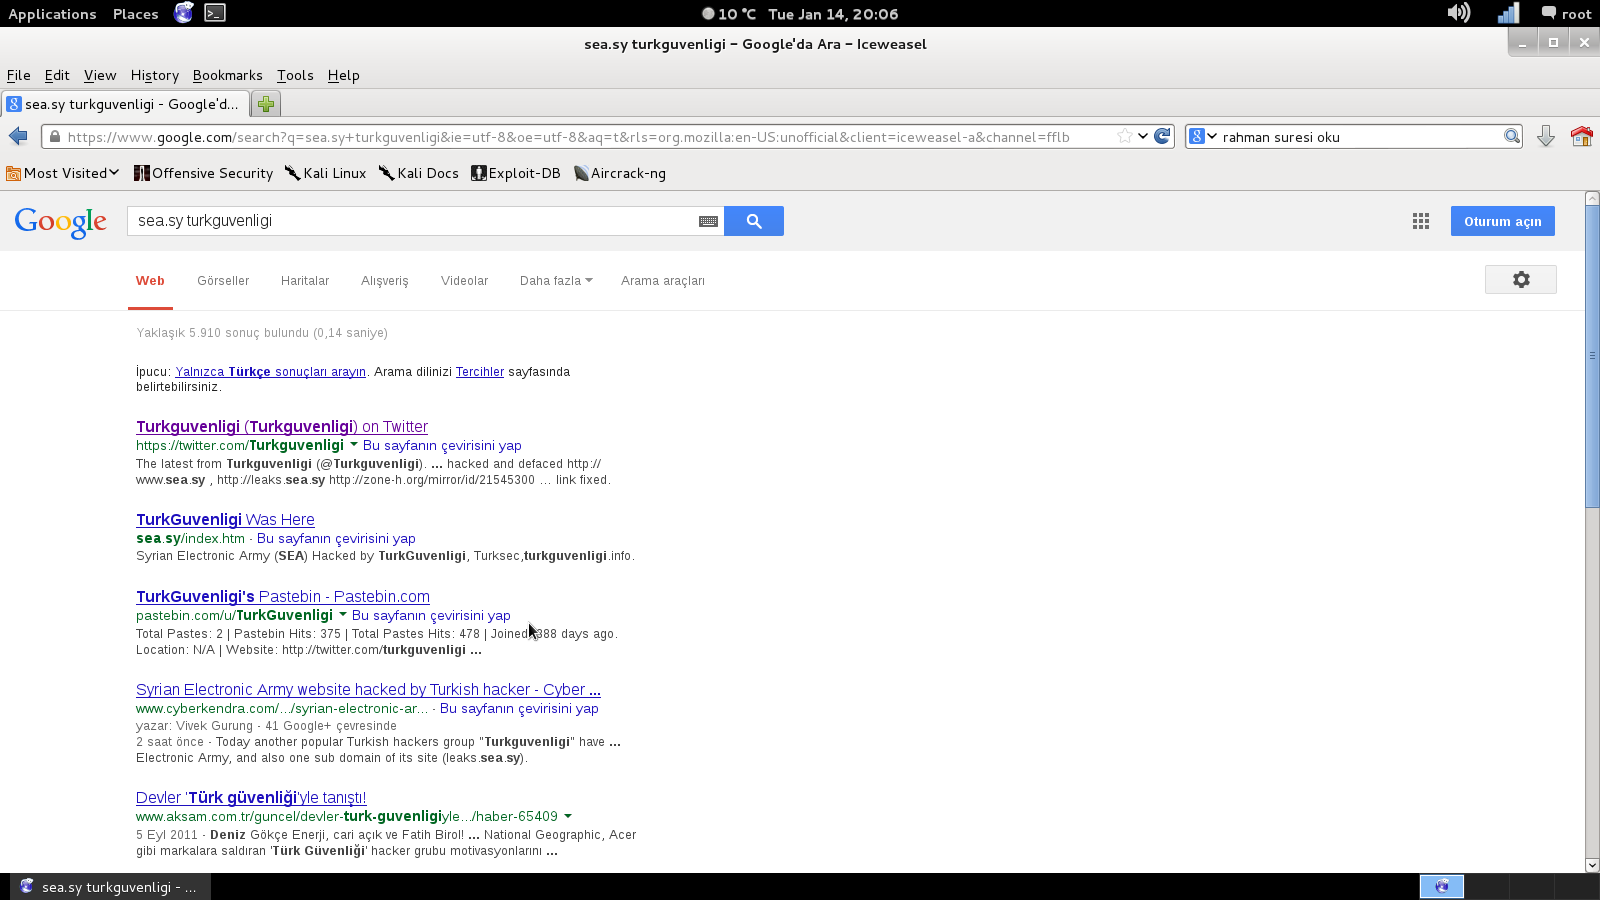Open Syrian Electronic Army website hacked result

tap(368, 690)
